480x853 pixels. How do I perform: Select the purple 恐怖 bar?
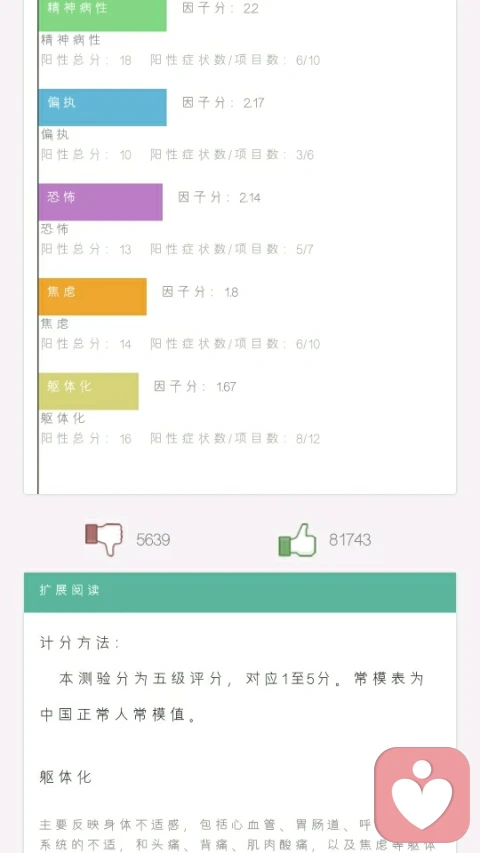coord(101,202)
